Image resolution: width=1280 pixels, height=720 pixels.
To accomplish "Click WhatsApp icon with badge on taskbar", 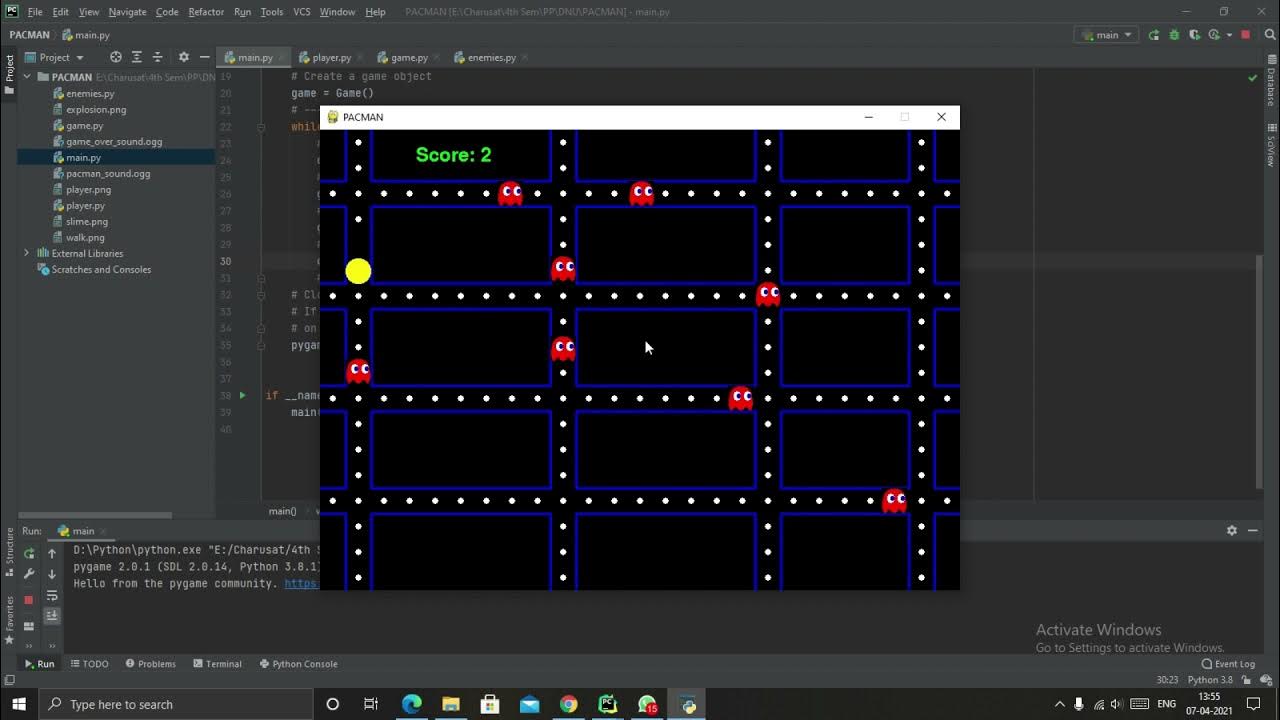I will [x=648, y=704].
